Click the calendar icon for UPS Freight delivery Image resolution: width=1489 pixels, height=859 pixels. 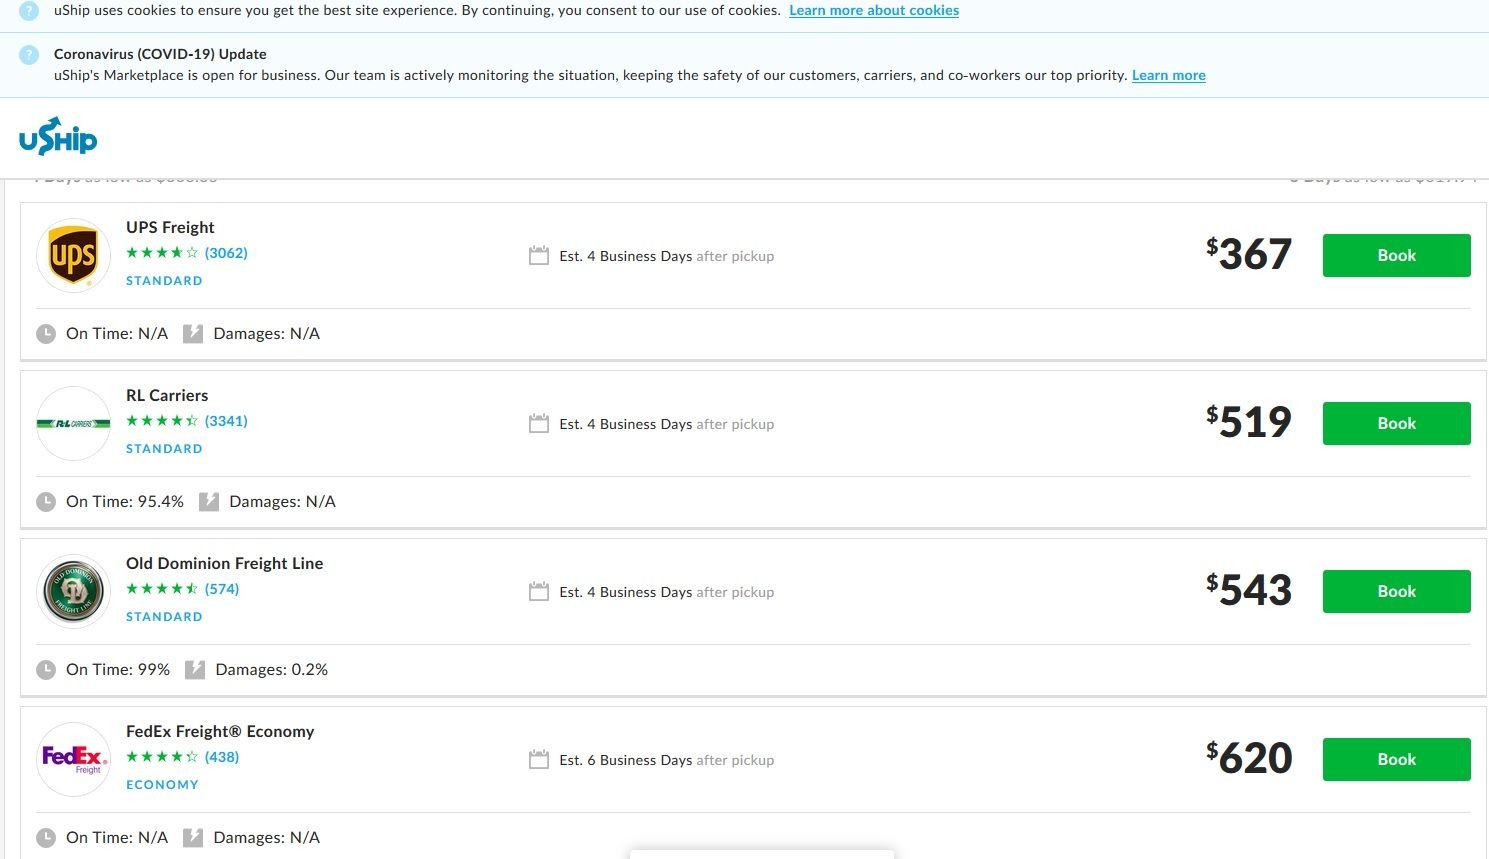[539, 256]
